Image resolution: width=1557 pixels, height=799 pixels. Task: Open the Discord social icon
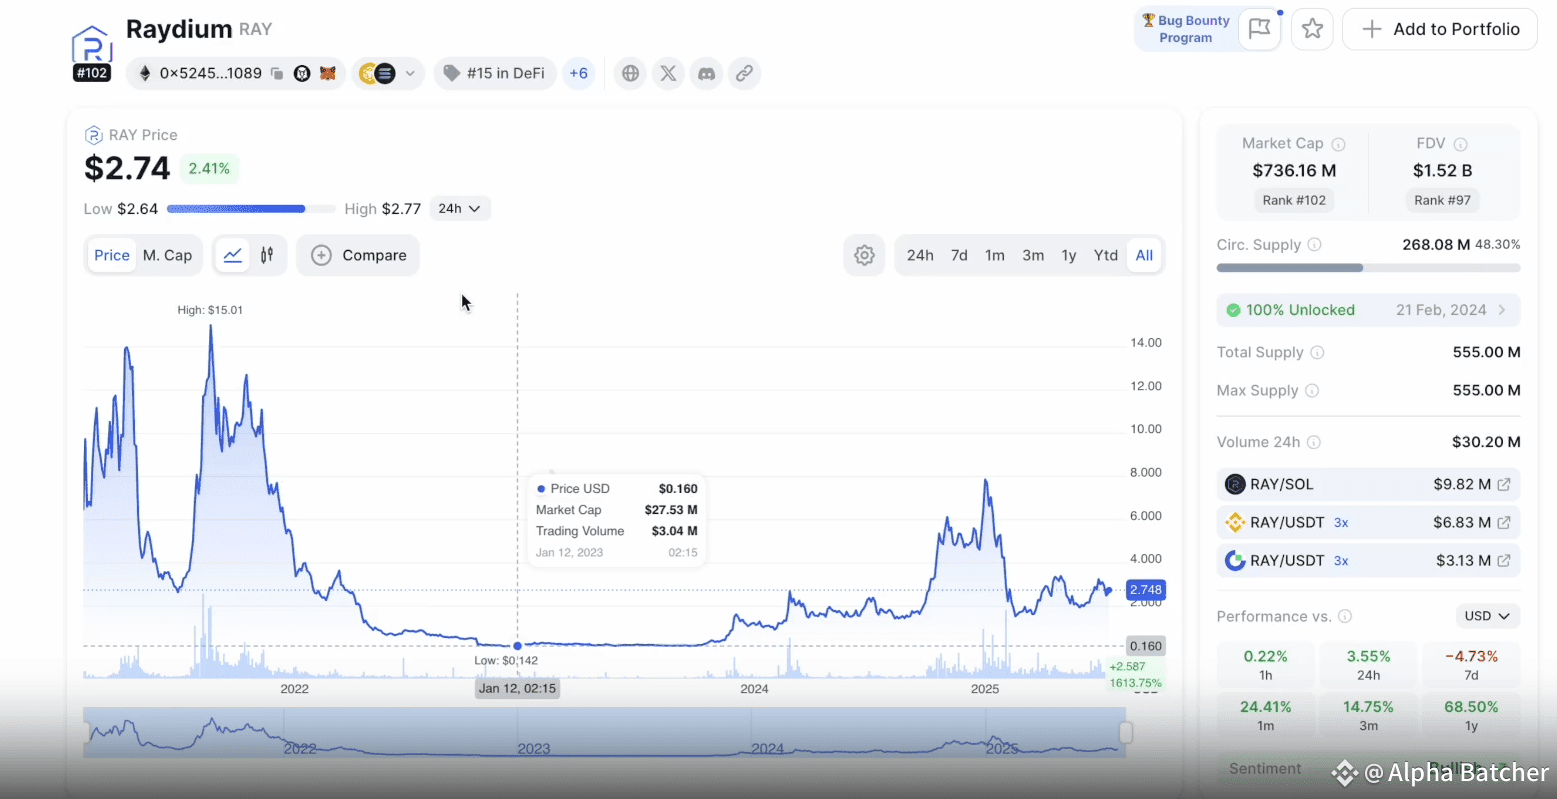click(x=706, y=73)
